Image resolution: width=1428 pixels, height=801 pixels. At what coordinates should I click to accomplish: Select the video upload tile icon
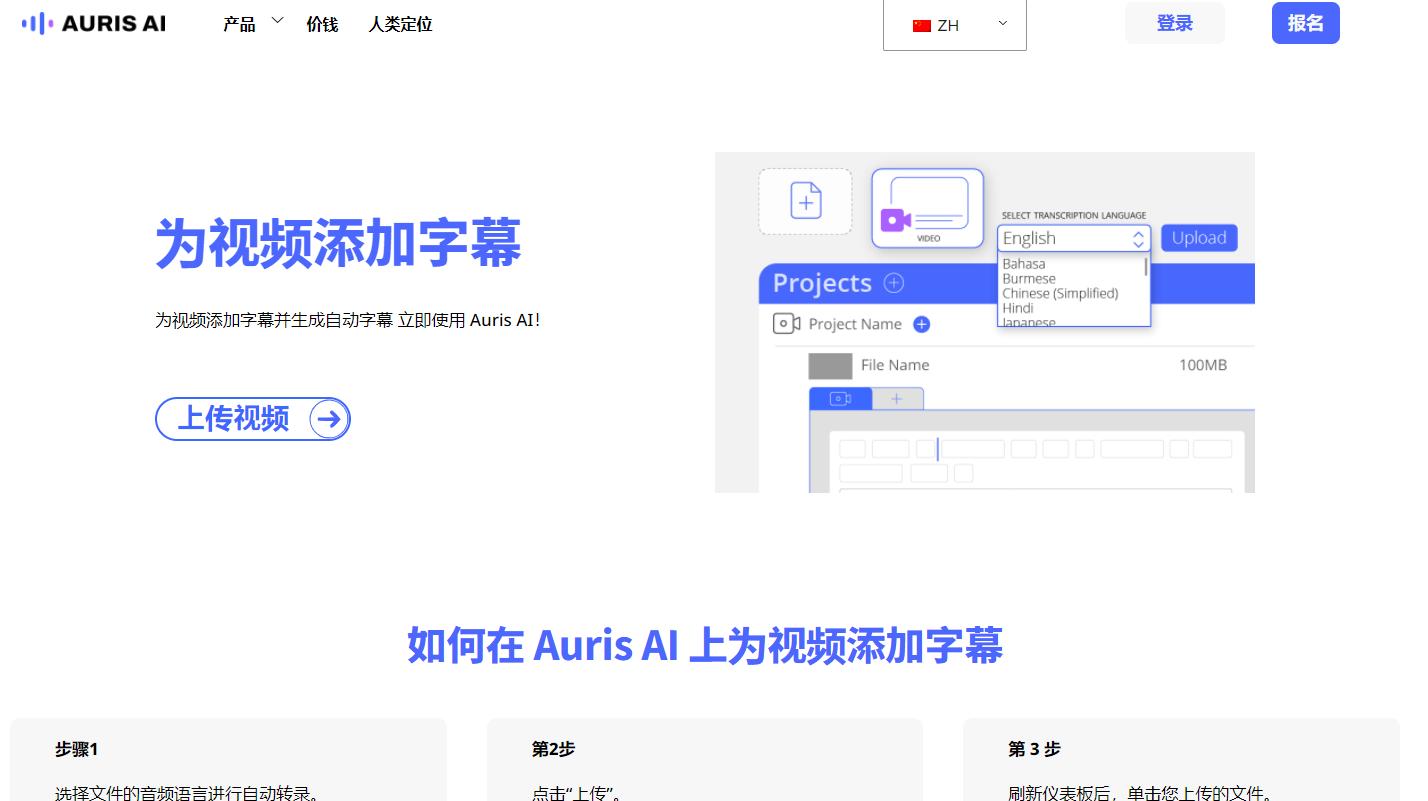926,207
